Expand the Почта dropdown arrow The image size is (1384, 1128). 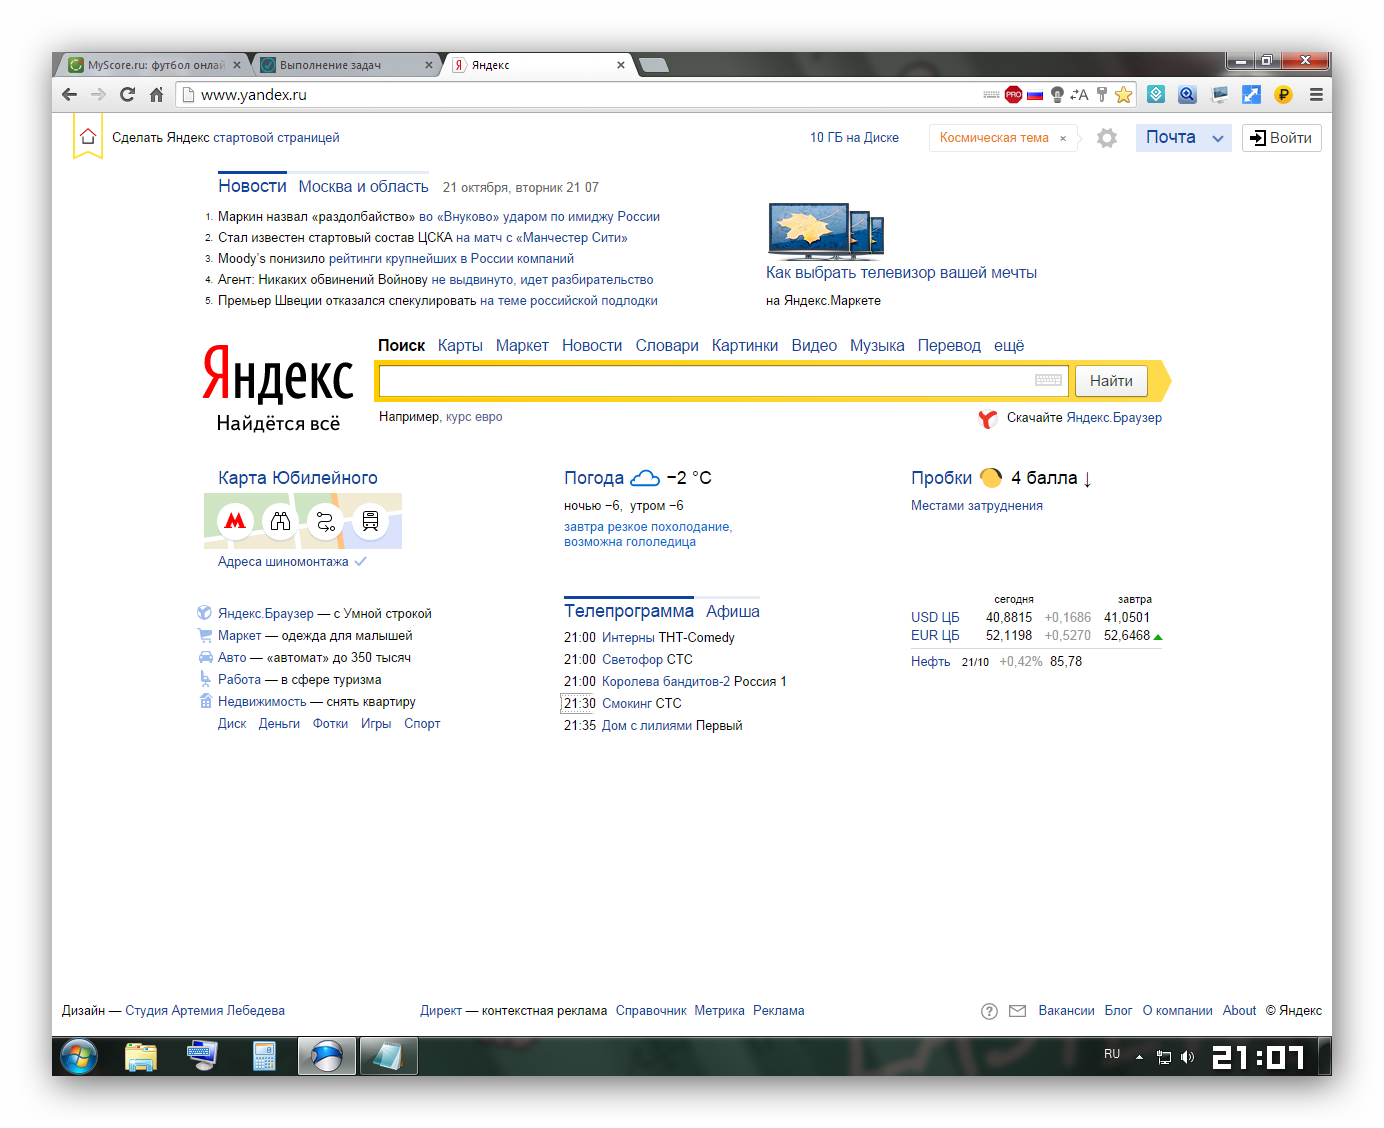click(x=1217, y=138)
